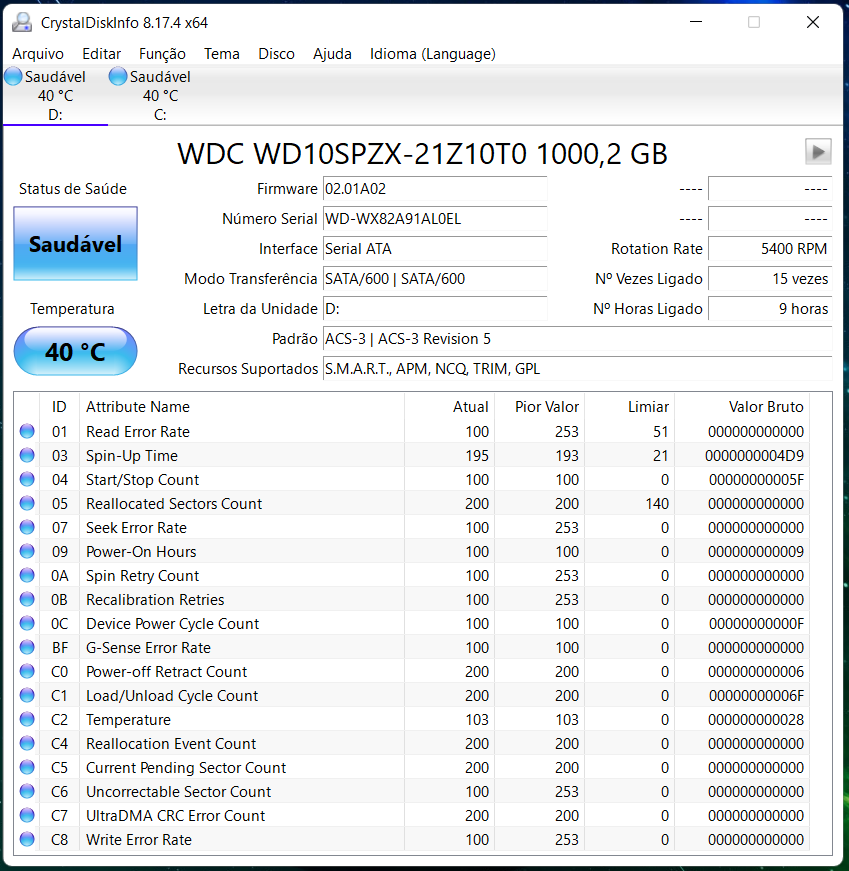The width and height of the screenshot is (849, 871).
Task: Click the Pior Valor column header
Action: (540, 407)
